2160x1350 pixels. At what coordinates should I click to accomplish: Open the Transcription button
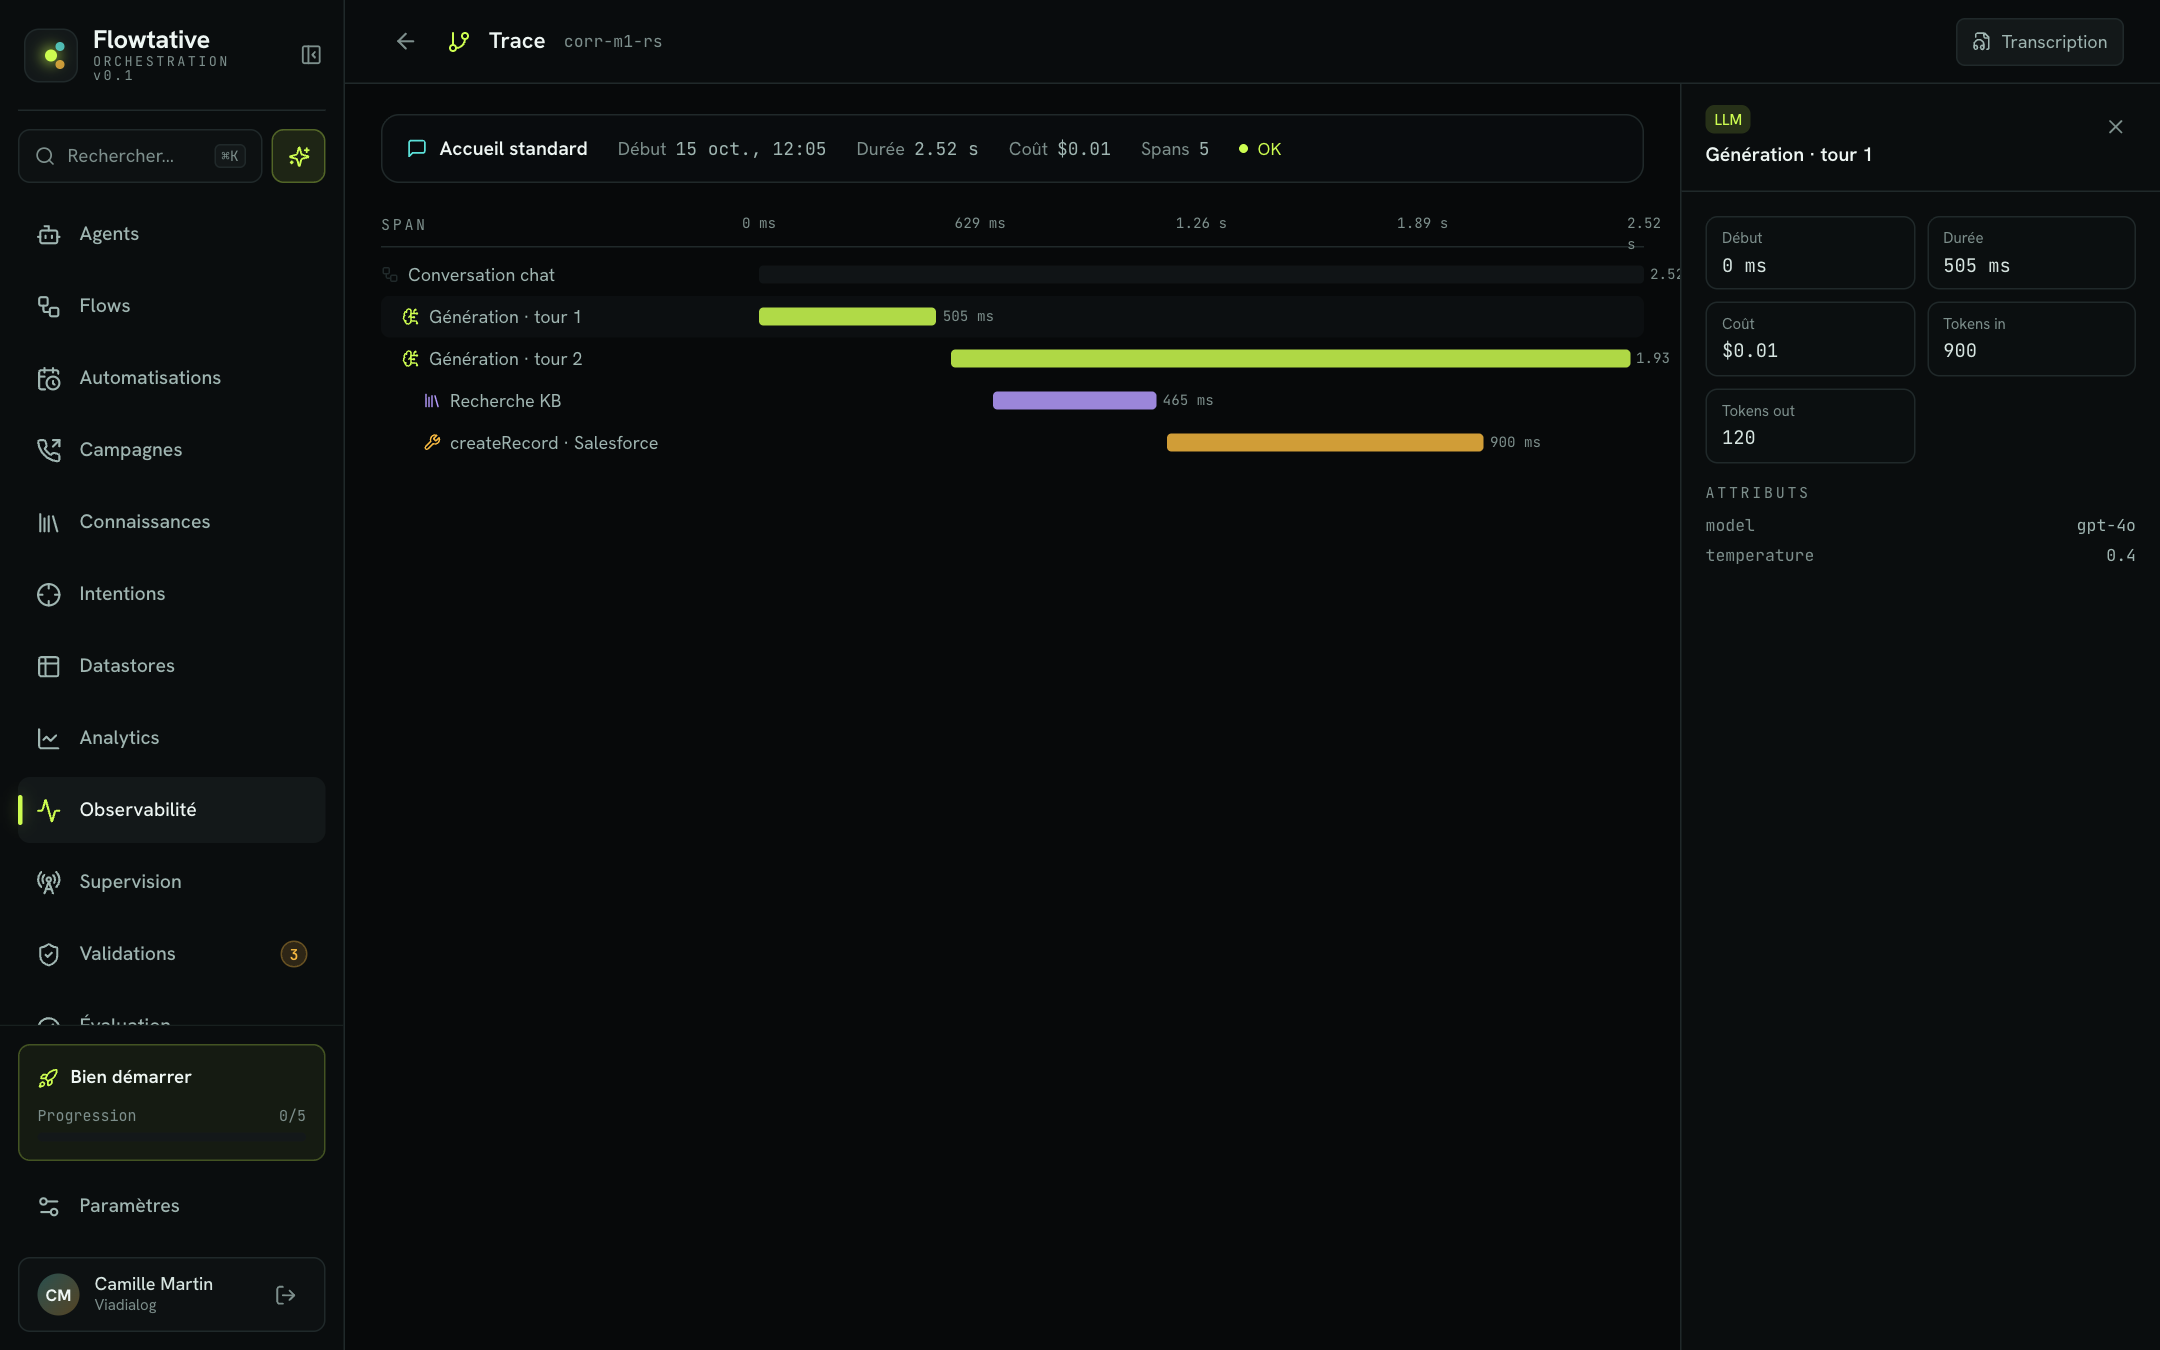(2039, 42)
